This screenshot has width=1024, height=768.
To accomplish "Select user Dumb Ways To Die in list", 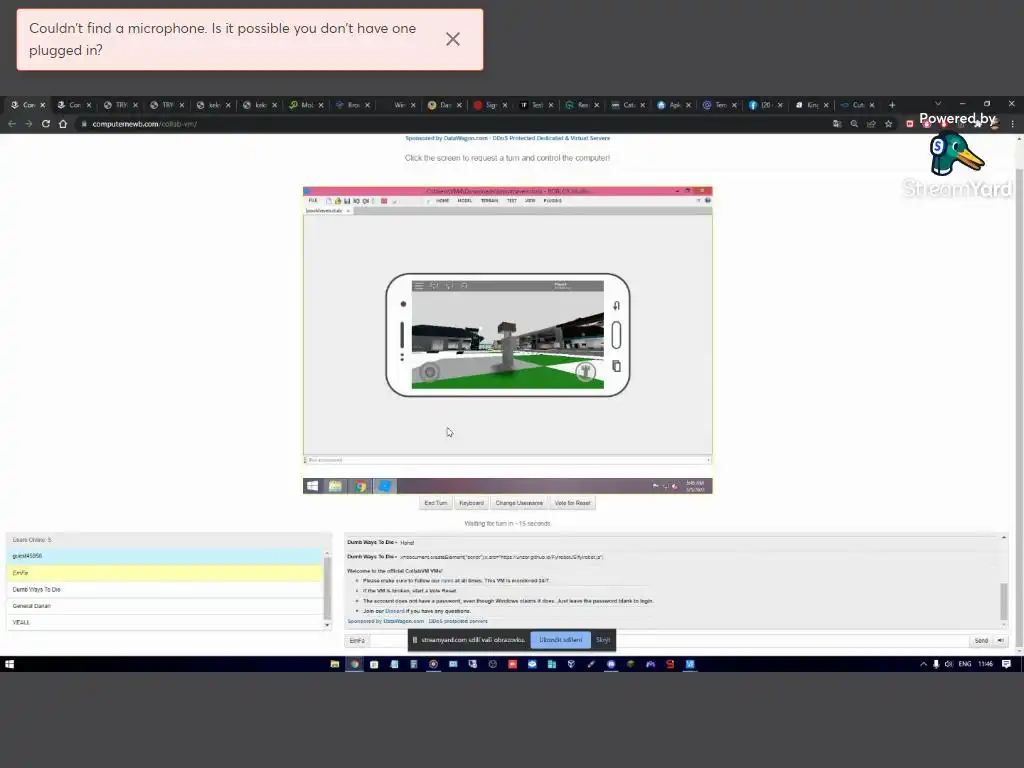I will point(165,589).
